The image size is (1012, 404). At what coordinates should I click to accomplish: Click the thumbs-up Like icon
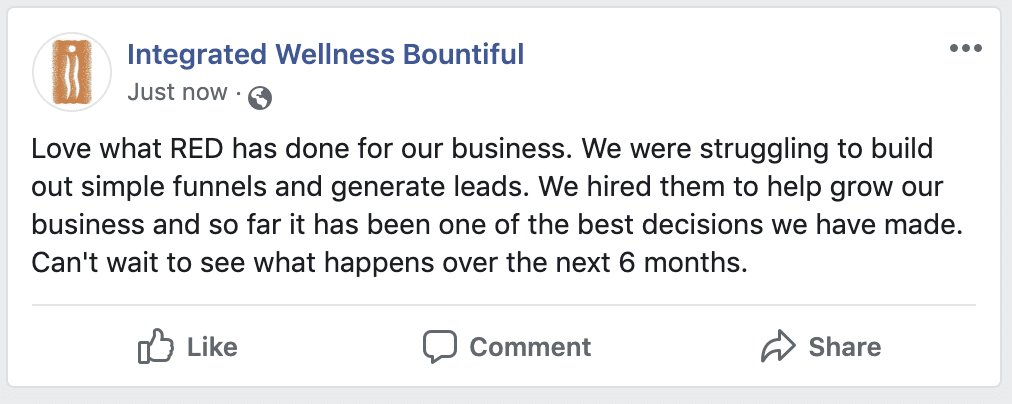[x=155, y=347]
